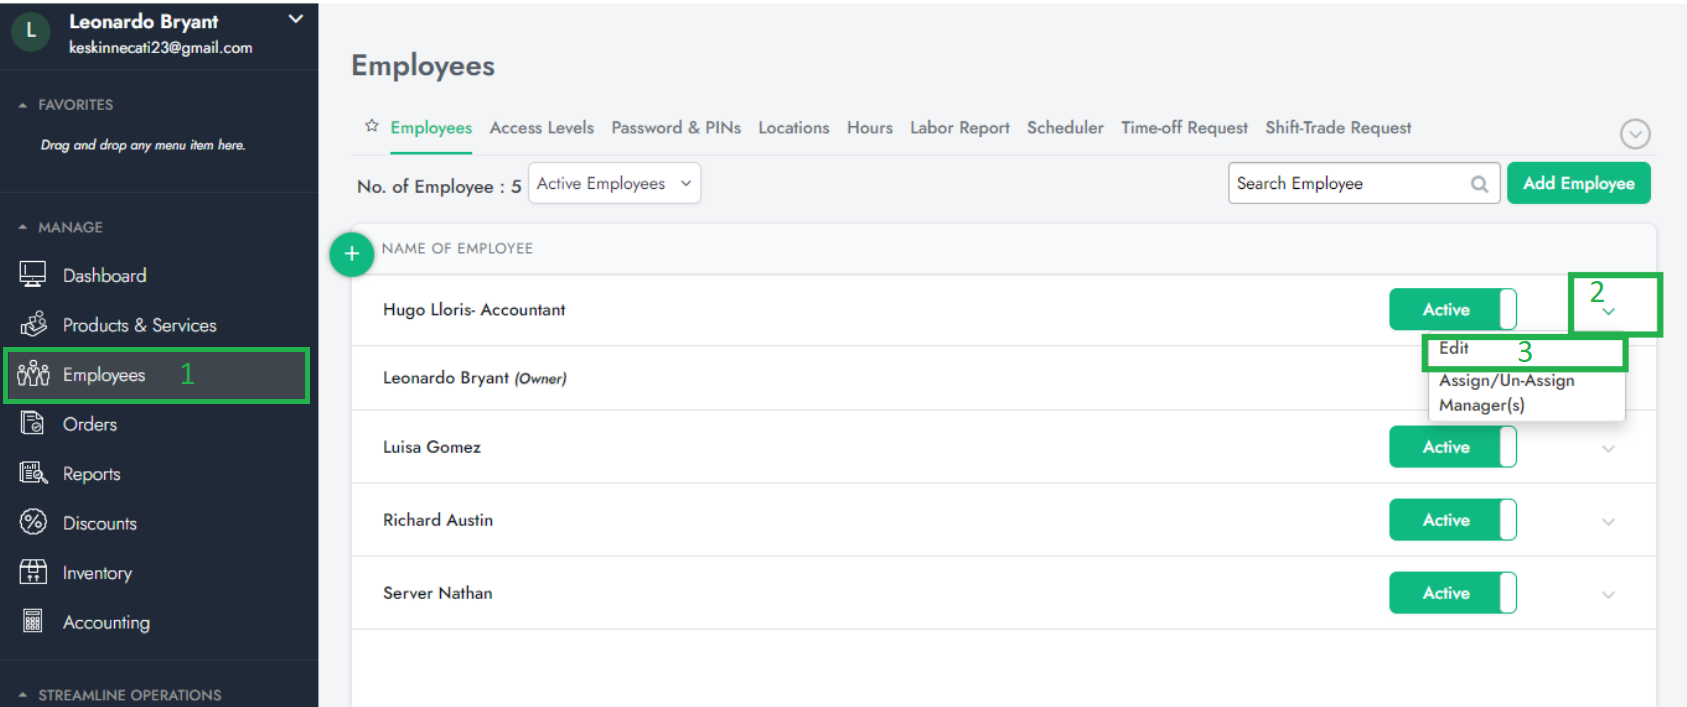
Task: Click the Search Employee input field
Action: [x=1350, y=183]
